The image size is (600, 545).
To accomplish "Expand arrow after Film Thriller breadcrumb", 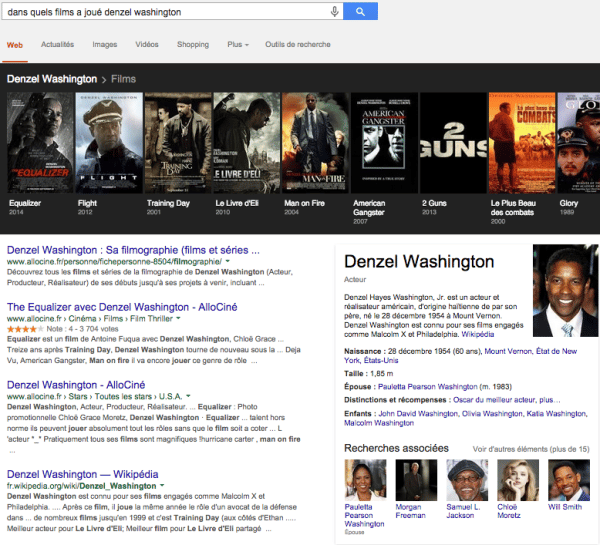I will click(178, 318).
